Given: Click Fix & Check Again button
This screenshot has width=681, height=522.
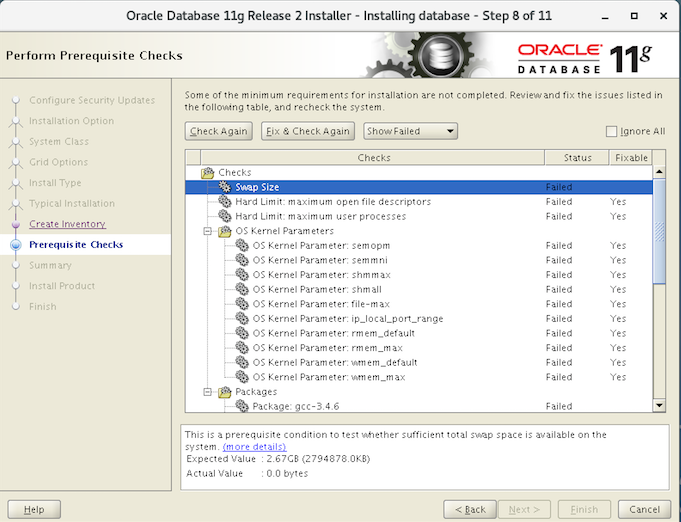Looking at the screenshot, I should pyautogui.click(x=308, y=131).
